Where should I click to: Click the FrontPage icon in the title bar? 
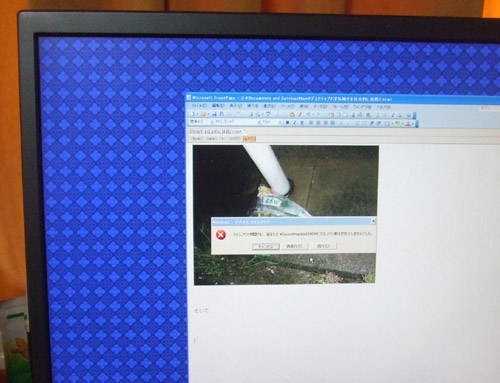189,98
